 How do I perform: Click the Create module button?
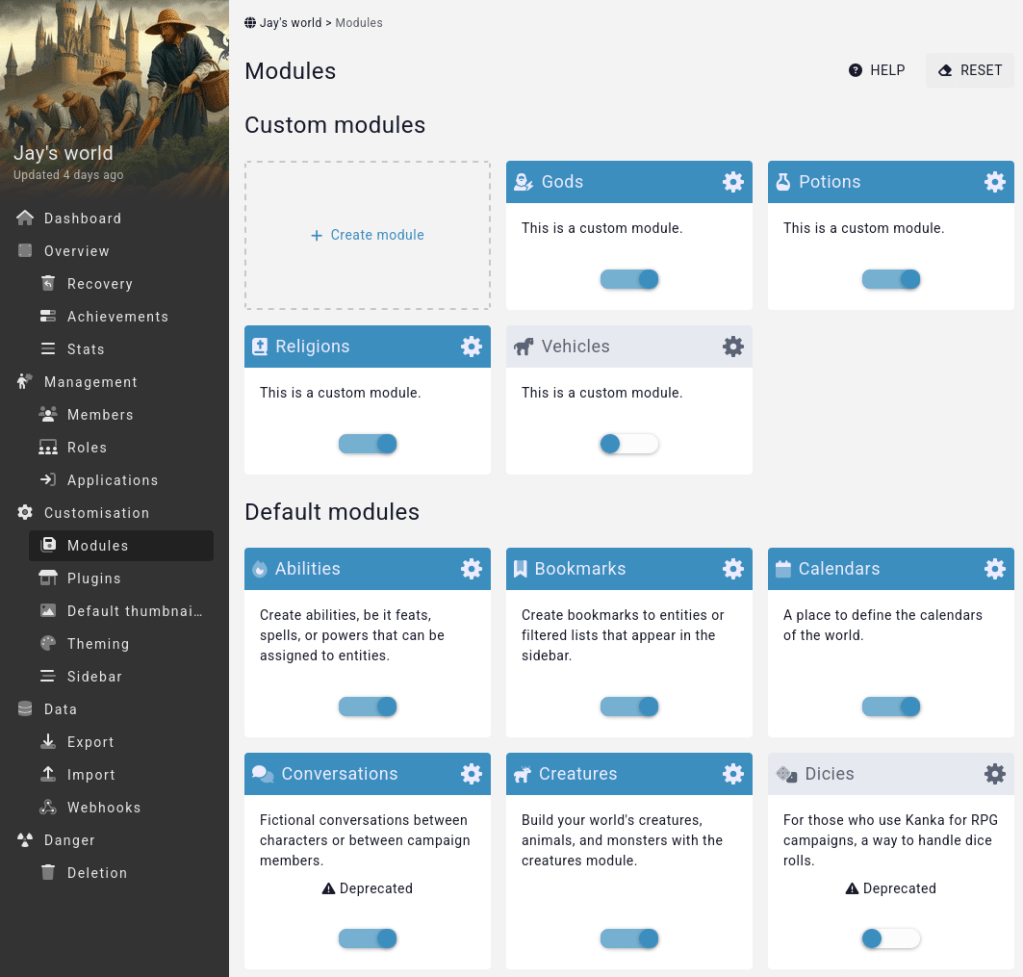(x=367, y=234)
